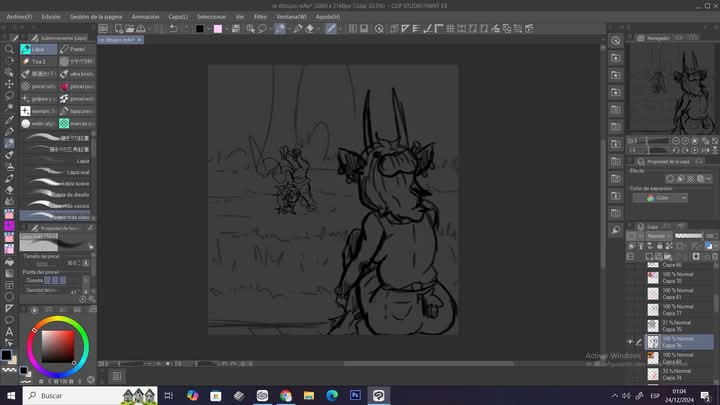
Task: Click the Buscar search box on taskbar
Action: 90,395
